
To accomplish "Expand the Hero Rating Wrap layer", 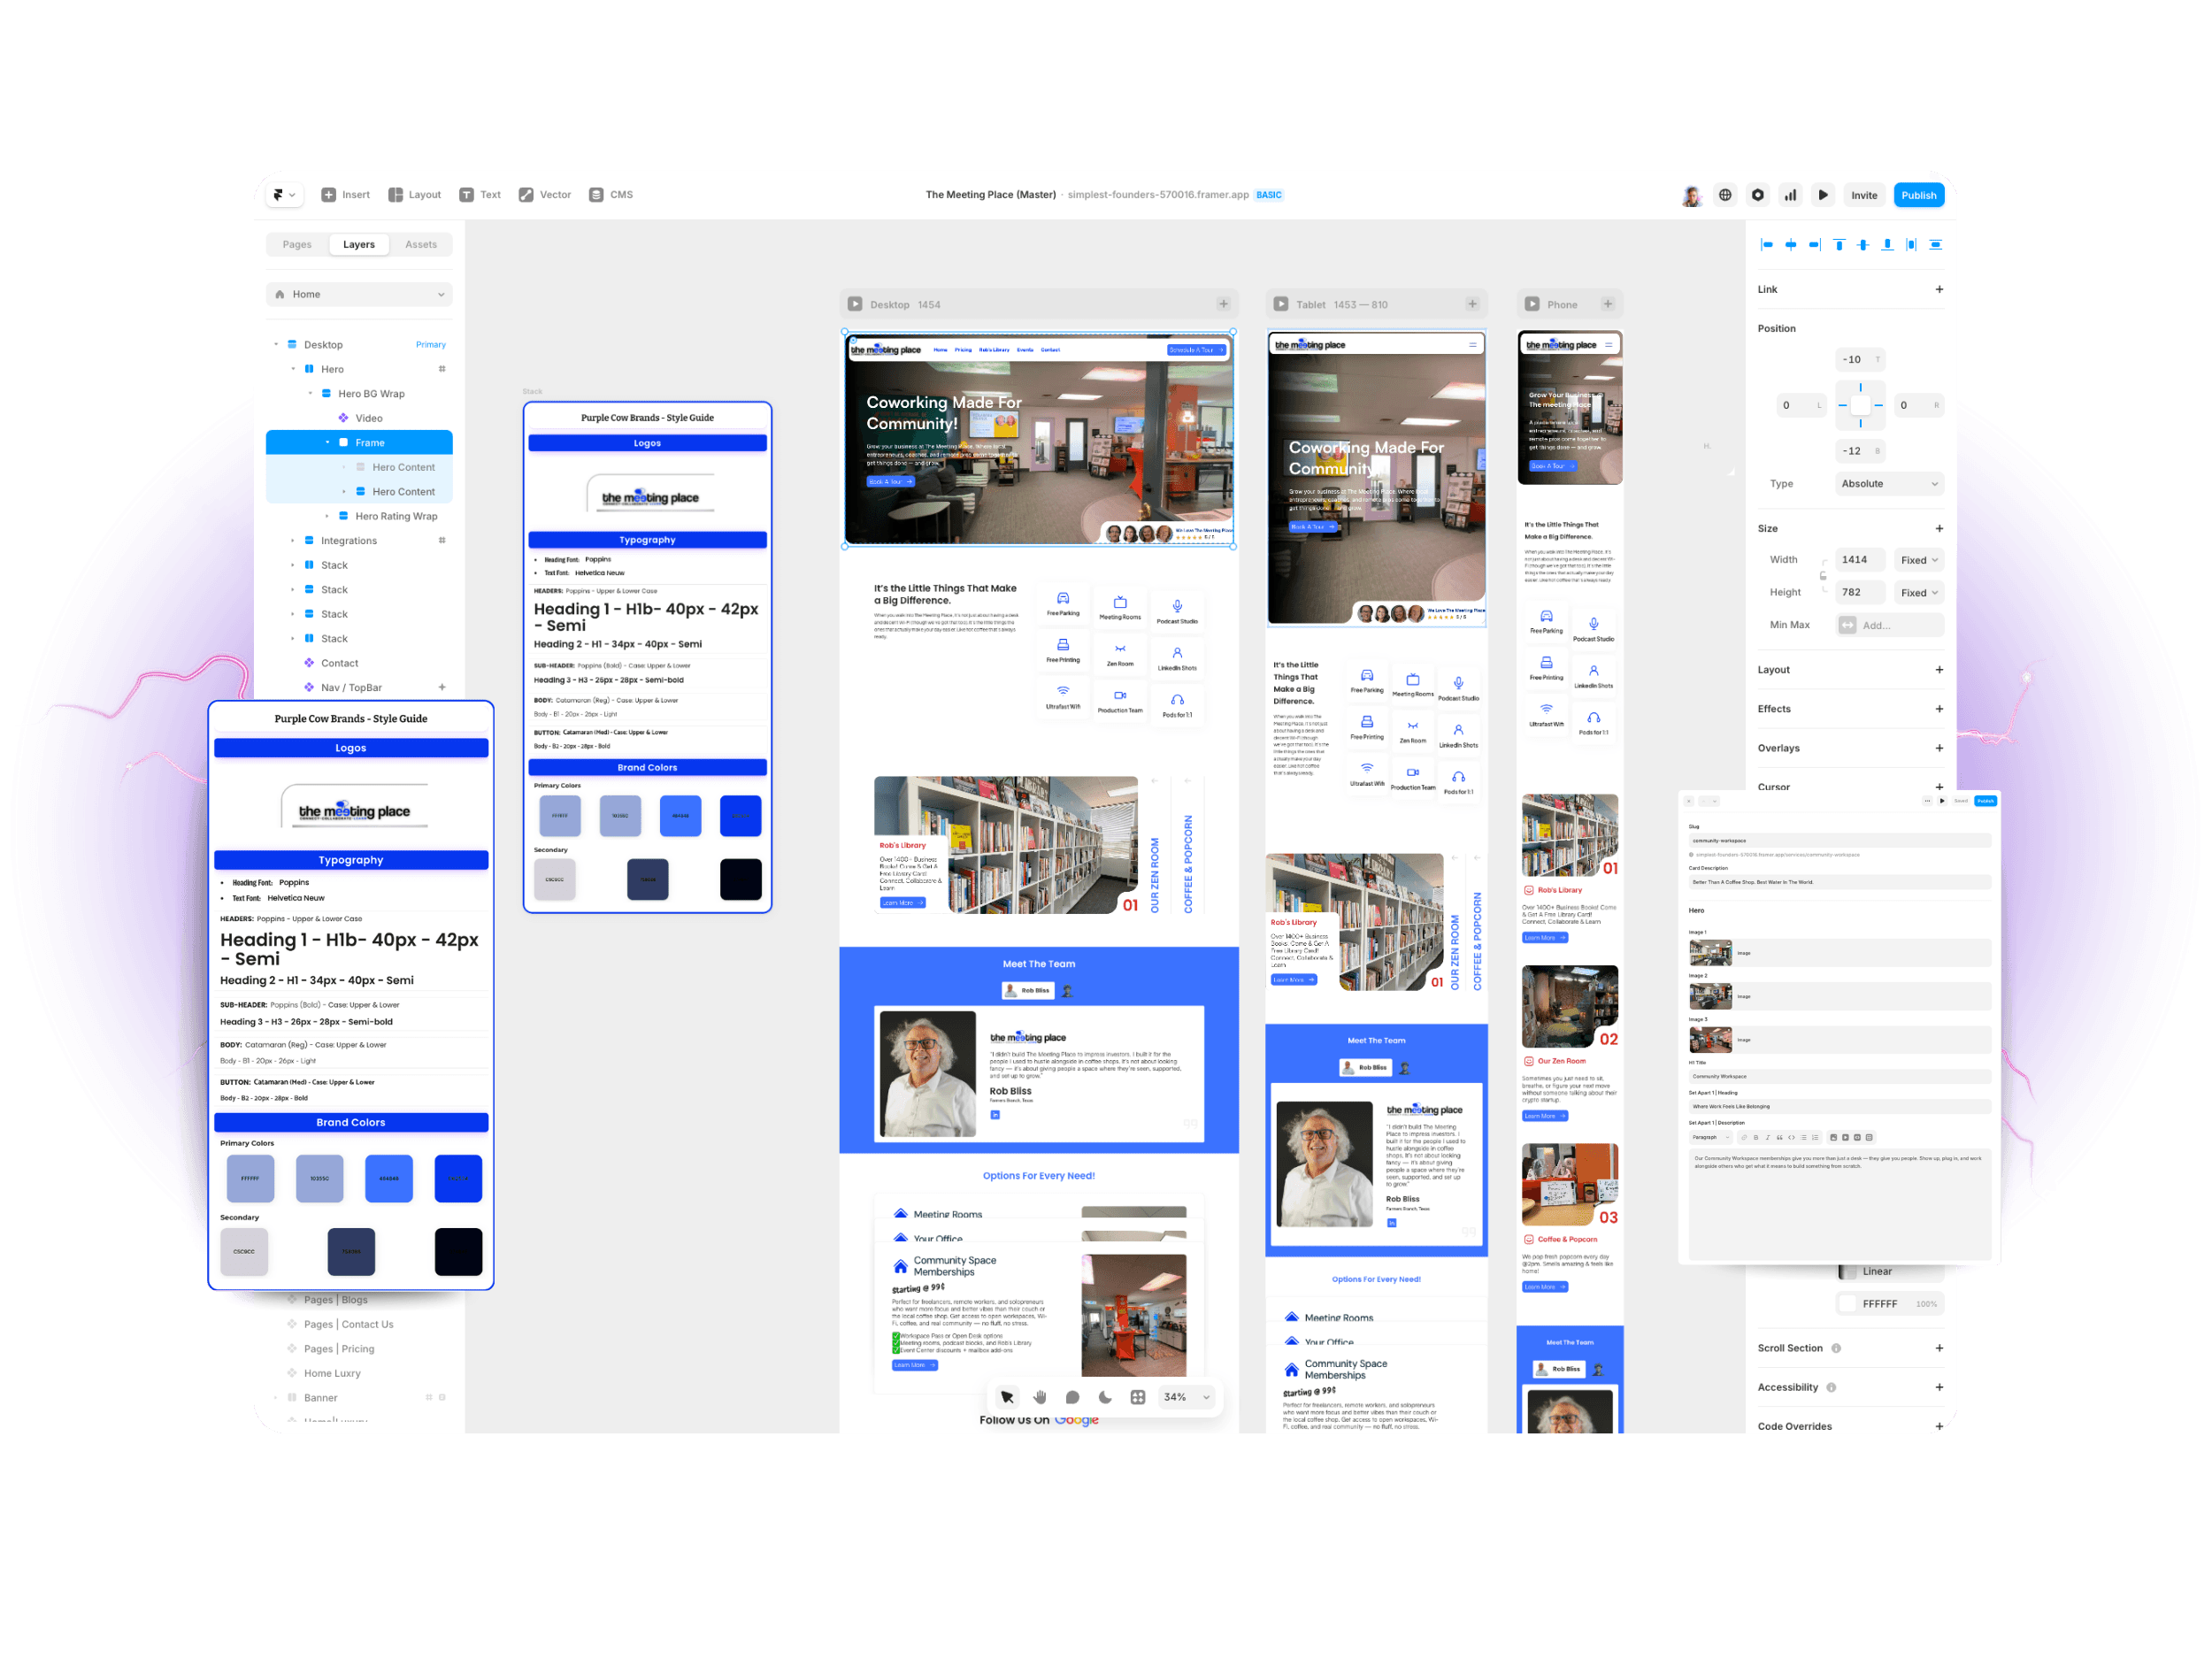I will click(x=327, y=516).
